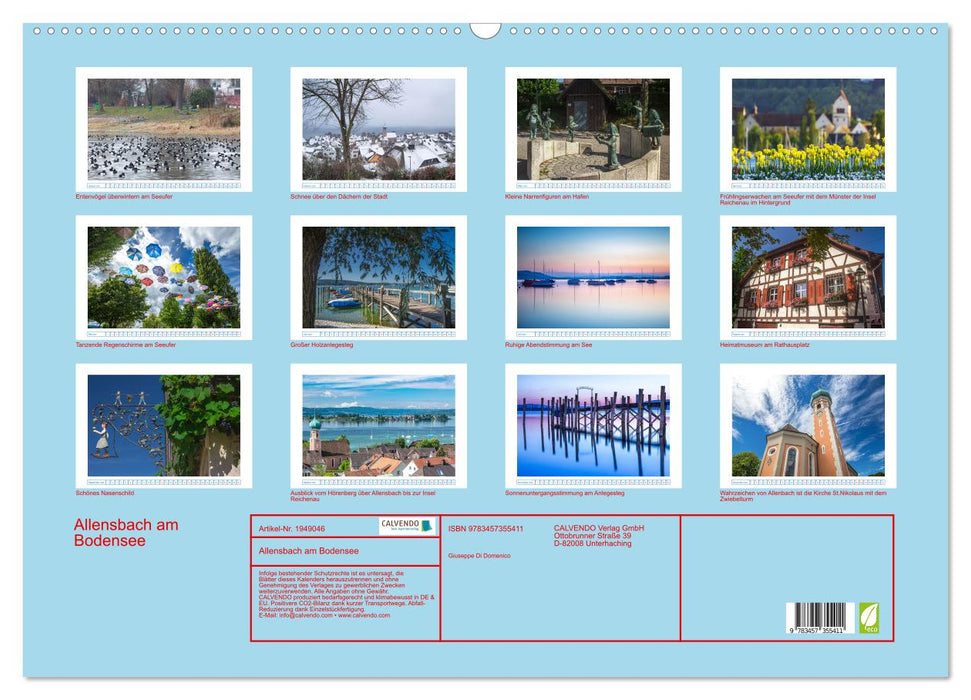The width and height of the screenshot is (971, 700).
Task: Select the 'Heimatmuseum am Rathausplatz' image
Action: tap(807, 278)
